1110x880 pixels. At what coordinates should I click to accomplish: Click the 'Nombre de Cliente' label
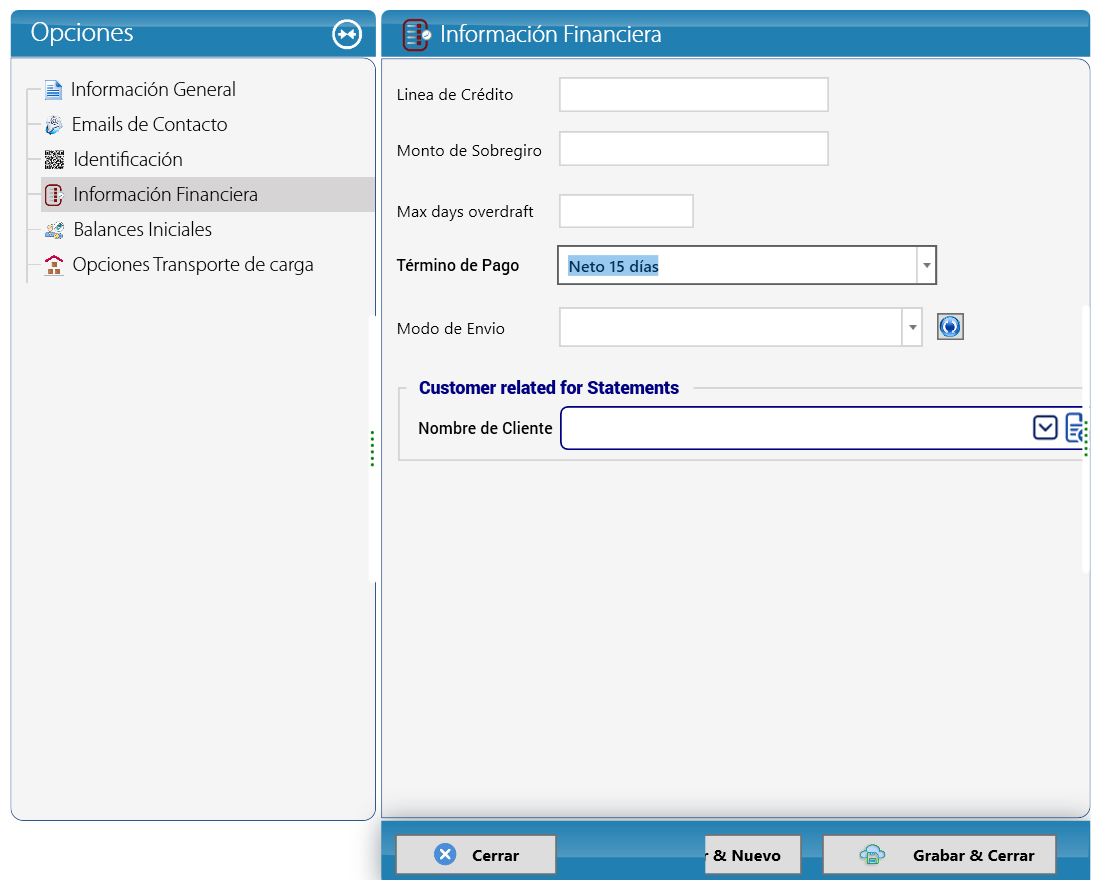[485, 428]
